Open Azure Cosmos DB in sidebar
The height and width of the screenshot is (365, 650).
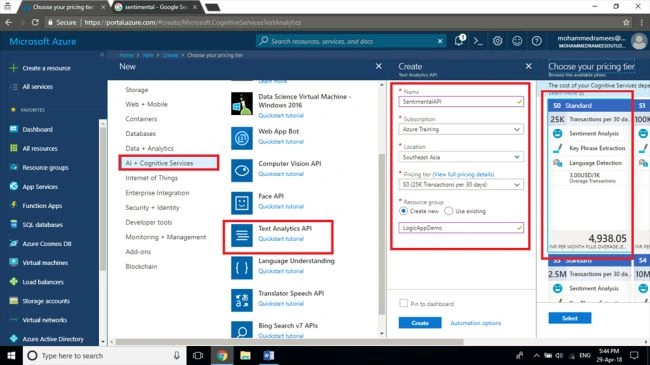[x=46, y=244]
